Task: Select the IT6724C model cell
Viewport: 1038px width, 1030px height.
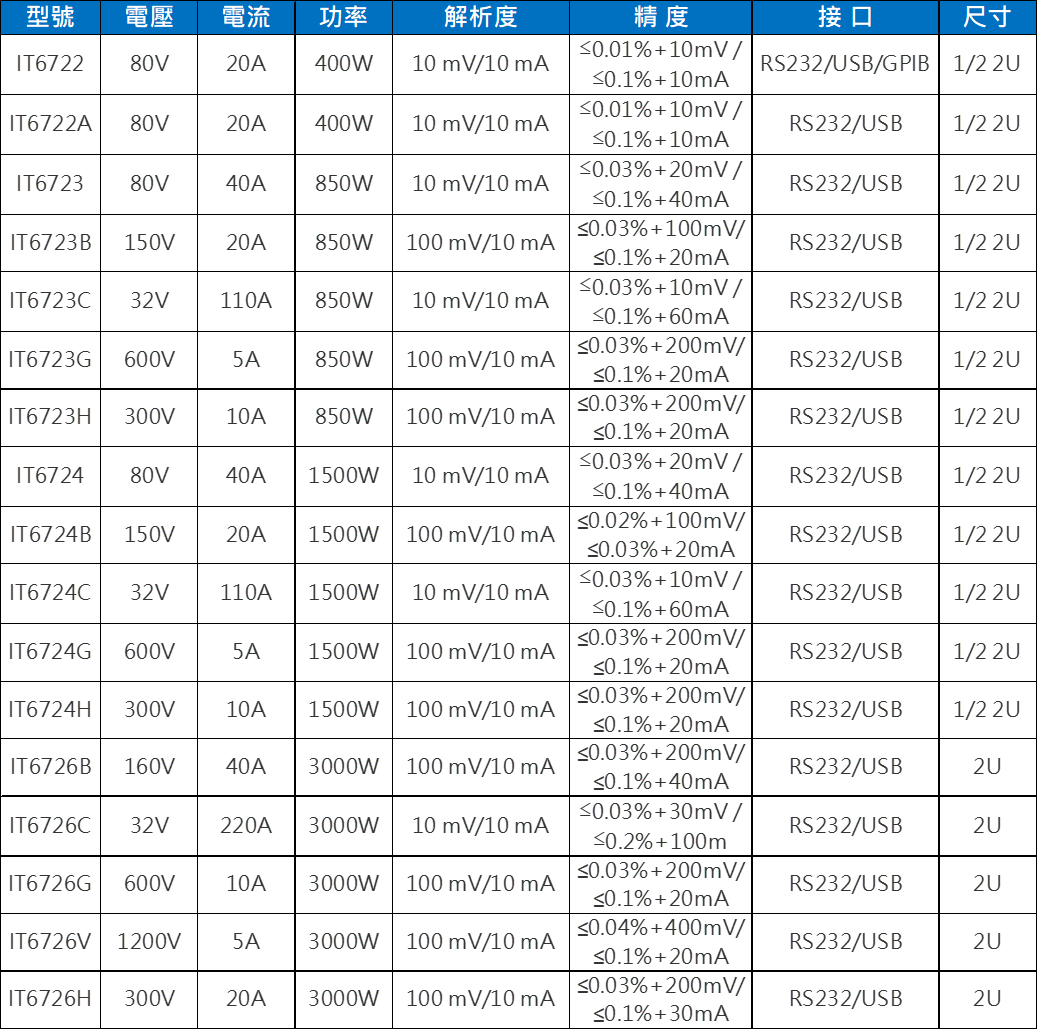Action: tap(50, 592)
